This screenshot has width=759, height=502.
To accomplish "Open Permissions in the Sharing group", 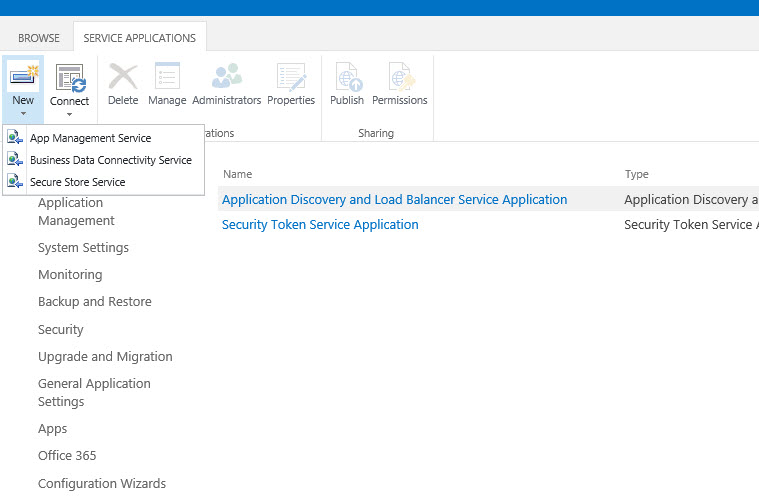I will (x=400, y=78).
